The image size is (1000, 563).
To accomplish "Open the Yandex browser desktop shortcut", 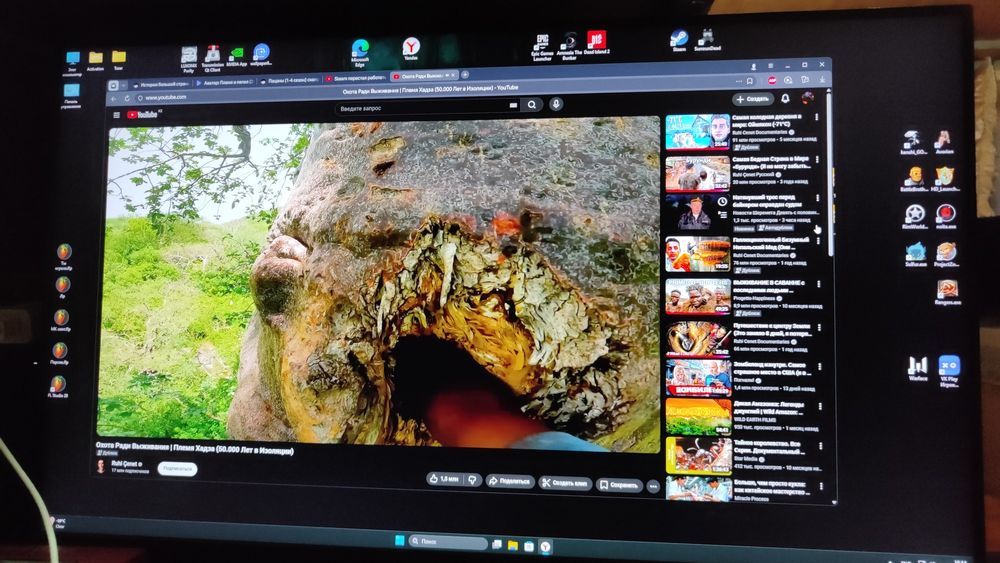I will (411, 49).
